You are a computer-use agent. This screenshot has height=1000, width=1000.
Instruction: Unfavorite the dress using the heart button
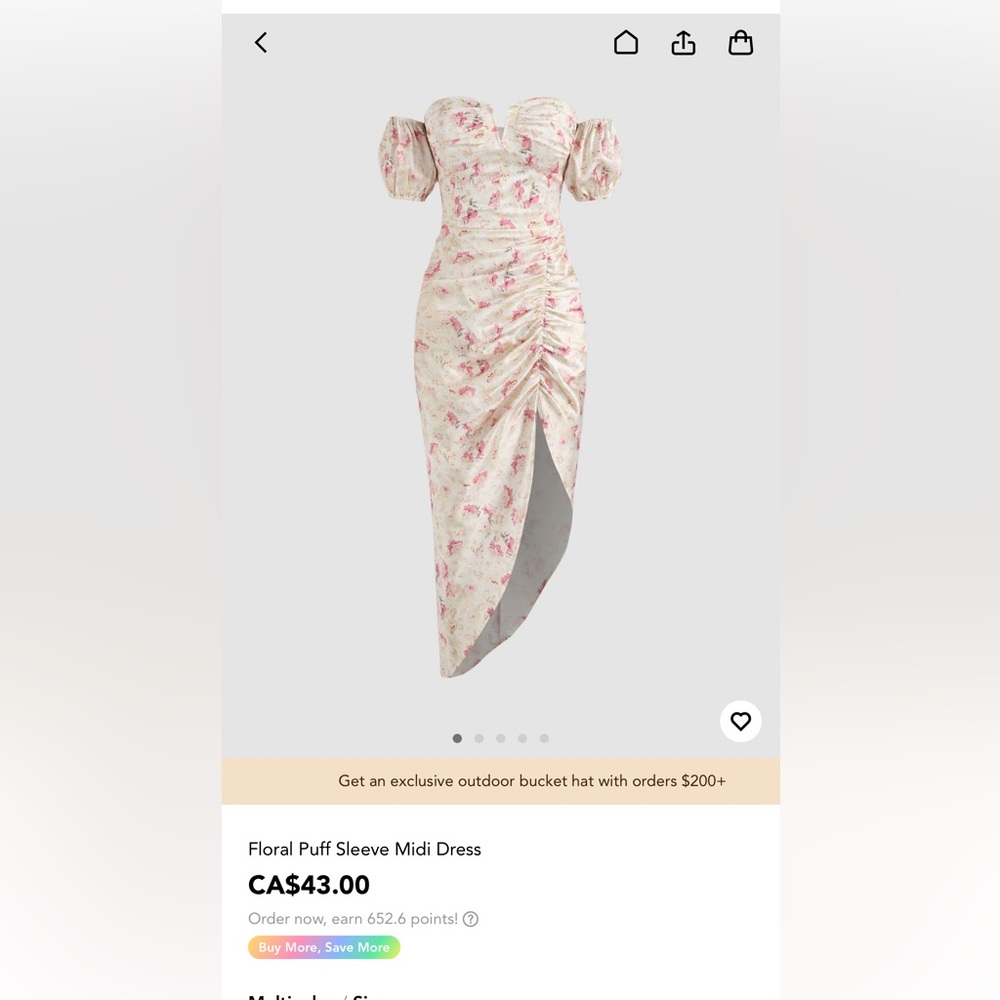(x=740, y=720)
